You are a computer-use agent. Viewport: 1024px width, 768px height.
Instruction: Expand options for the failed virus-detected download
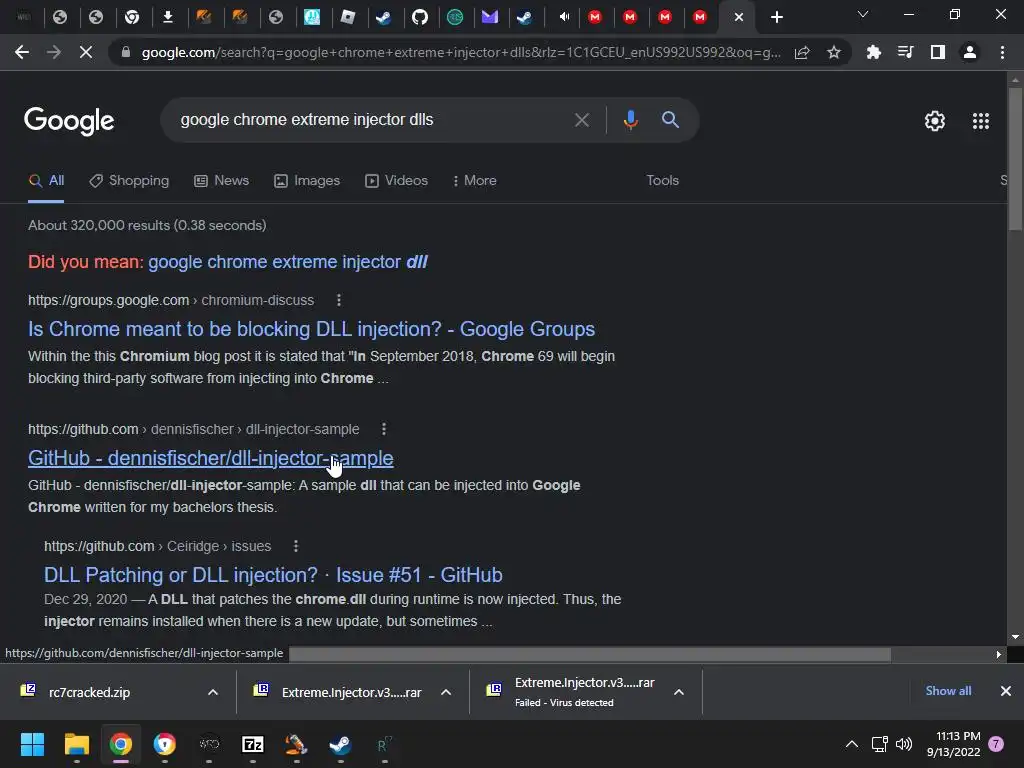[x=679, y=692]
